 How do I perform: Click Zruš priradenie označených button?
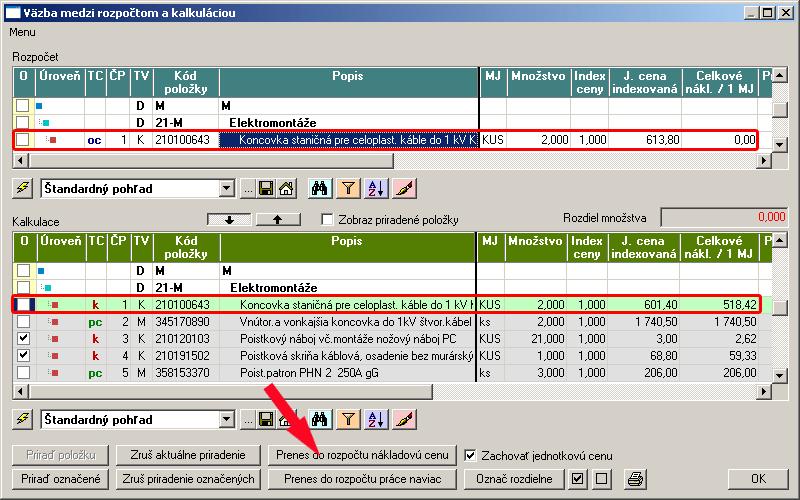(x=188, y=479)
